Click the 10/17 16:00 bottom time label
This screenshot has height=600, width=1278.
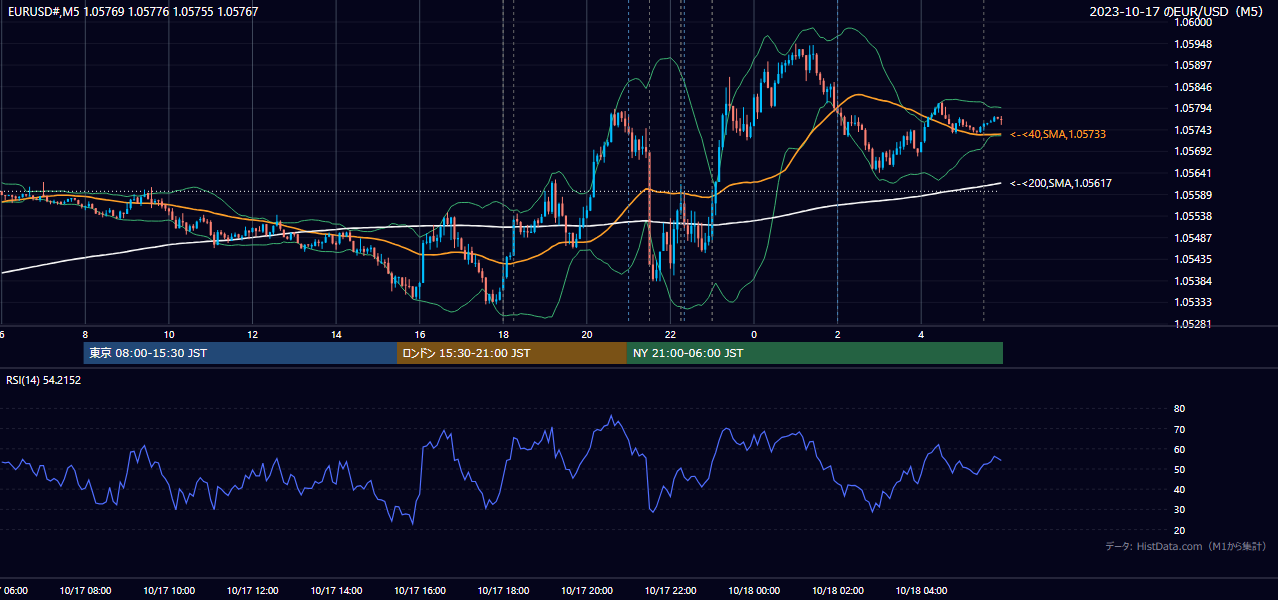420,591
